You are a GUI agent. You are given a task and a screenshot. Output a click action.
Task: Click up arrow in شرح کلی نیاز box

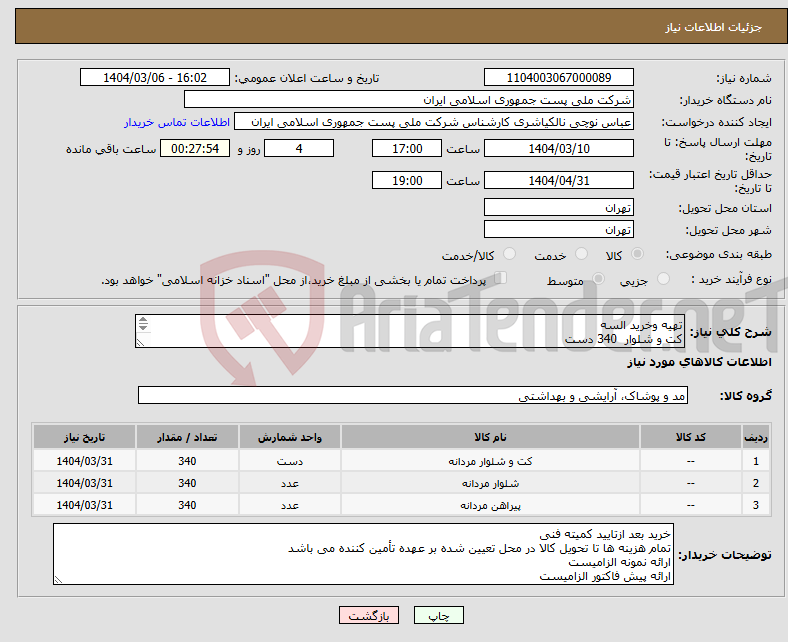tap(143, 320)
